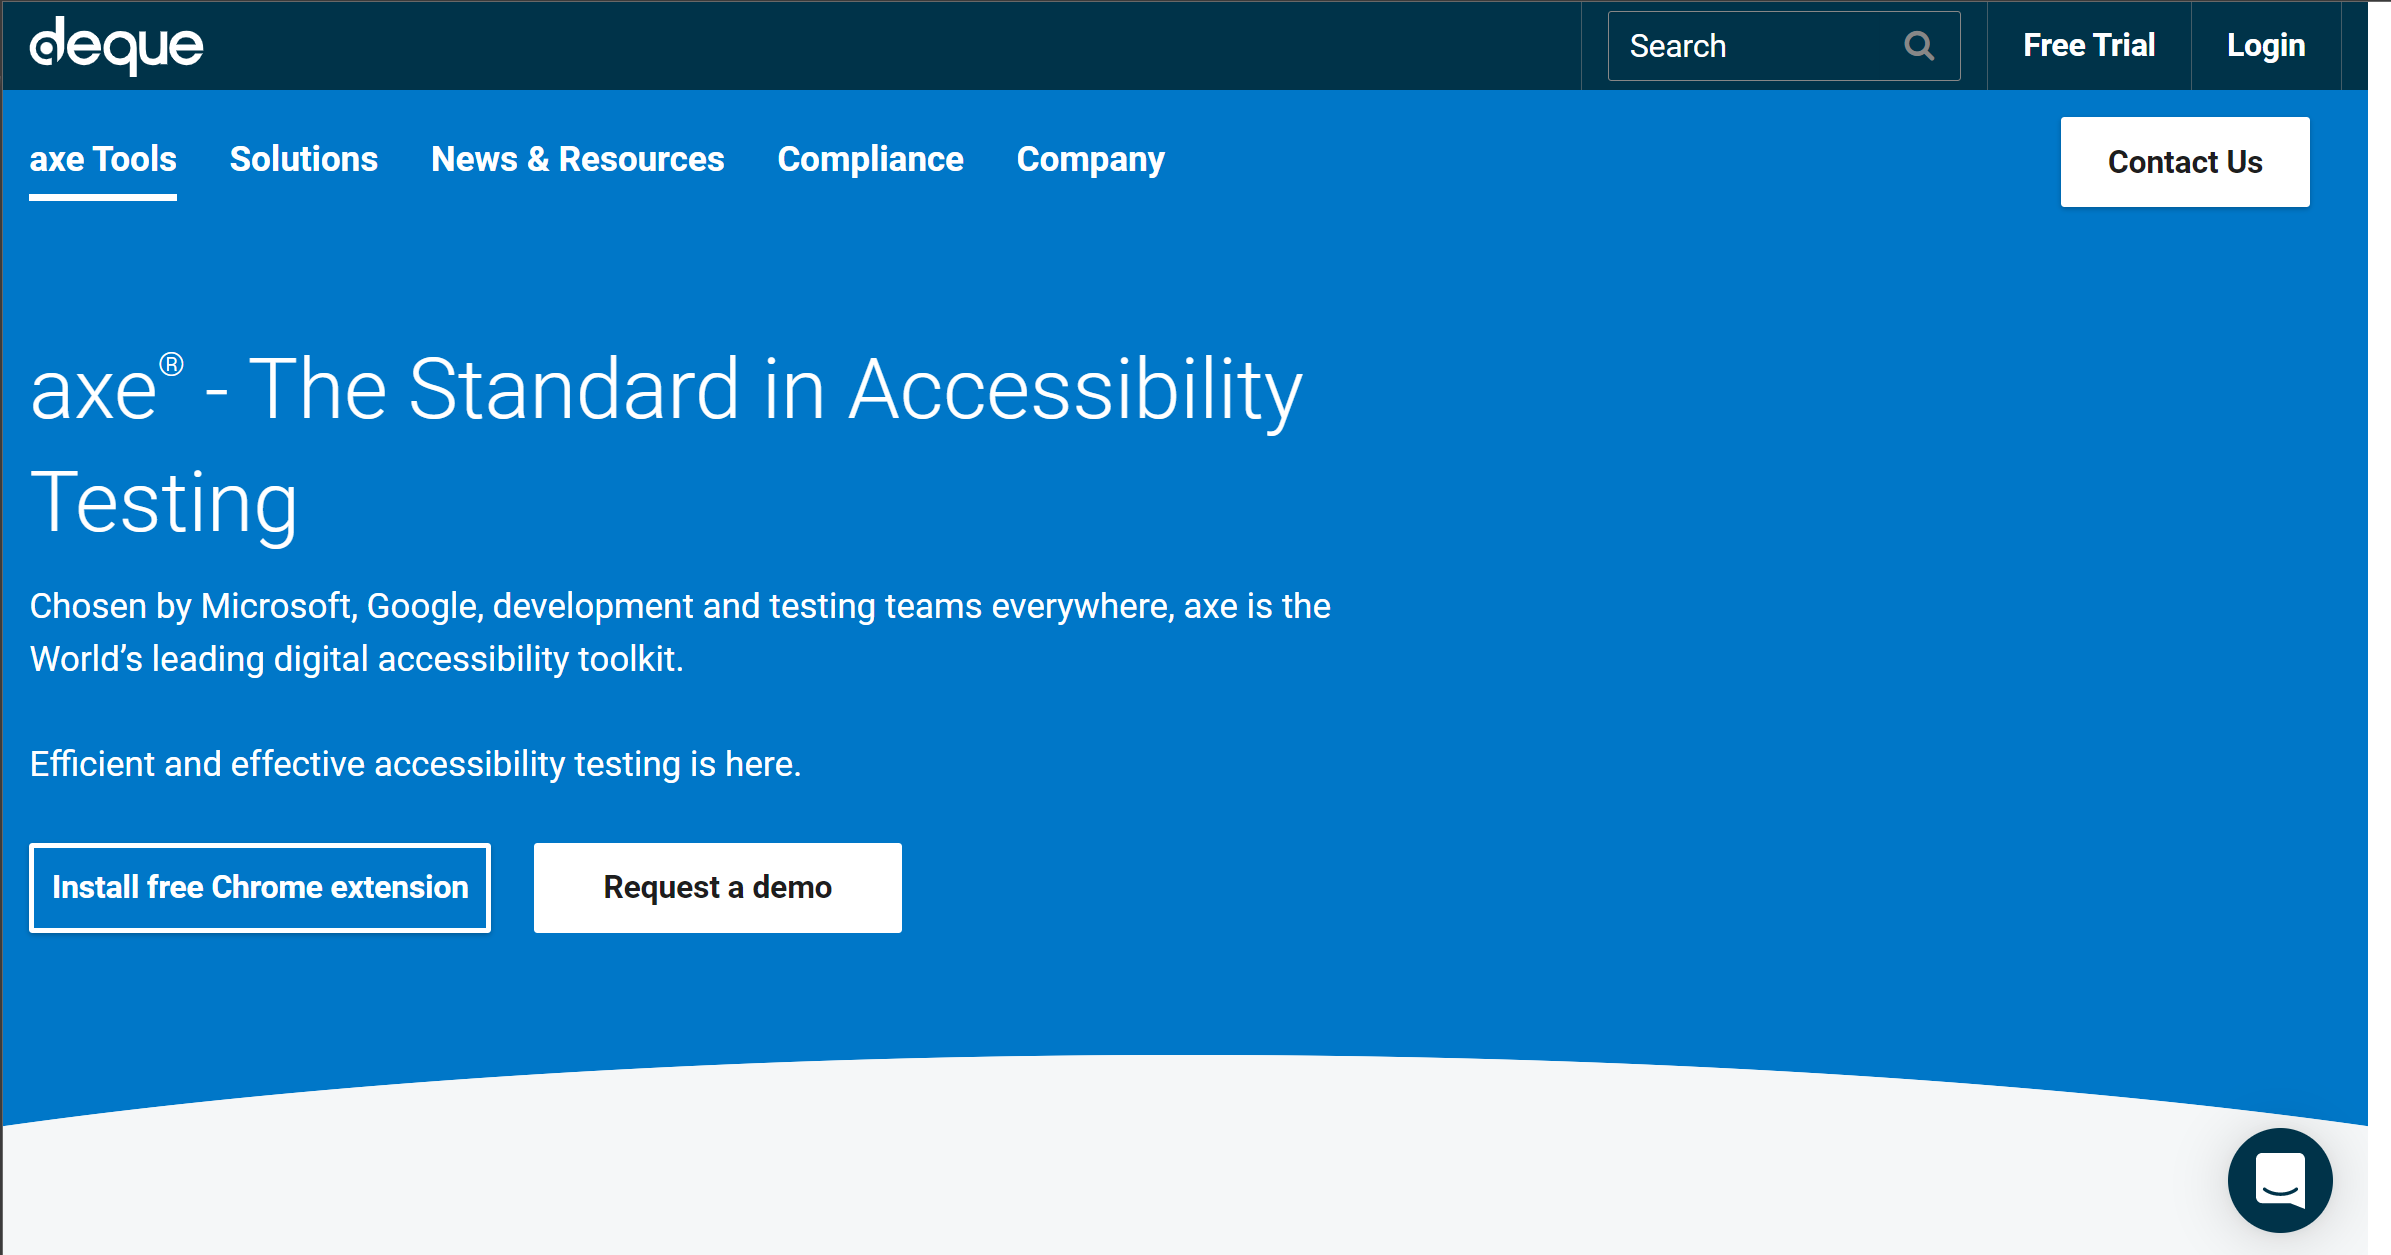2391x1255 pixels.
Task: Click the Contact Us button
Action: click(x=2185, y=162)
